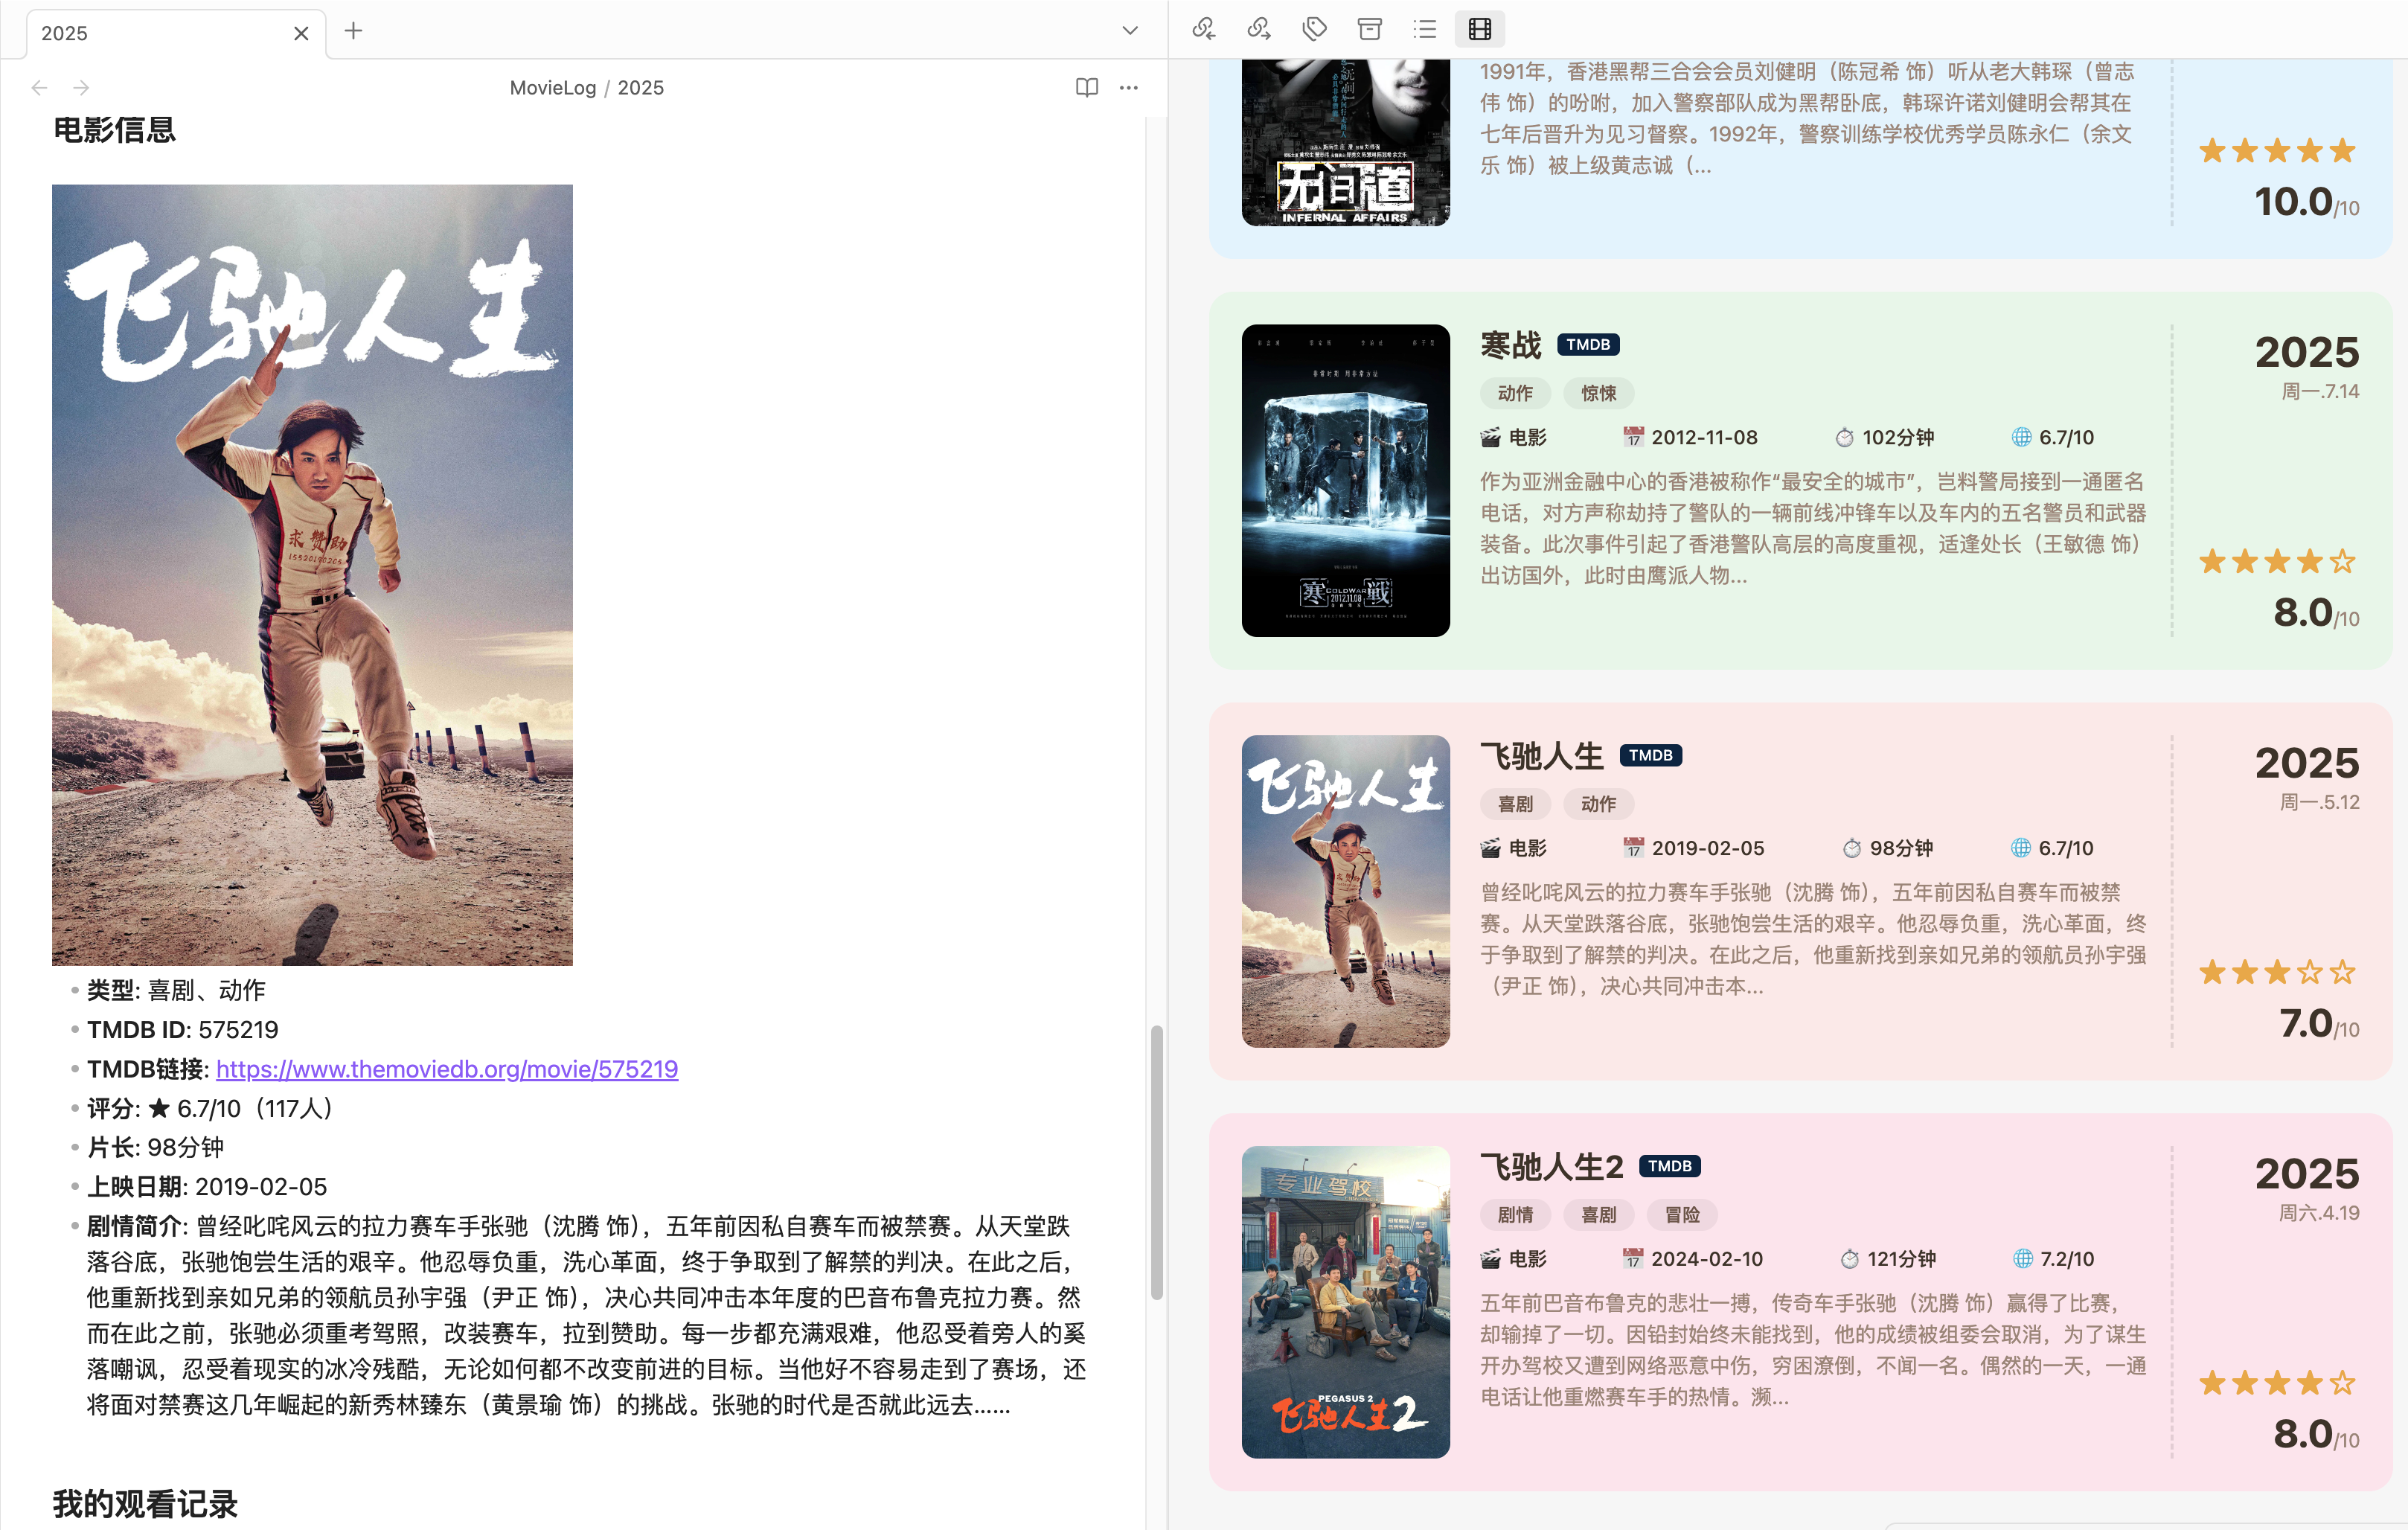Select the 喜剧 tag on 飞驰人生2 card
This screenshot has height=1530, width=2408.
(1598, 1215)
